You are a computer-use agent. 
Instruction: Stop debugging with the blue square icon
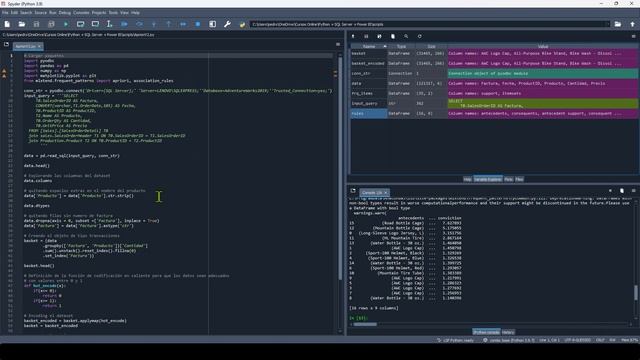point(198,24)
